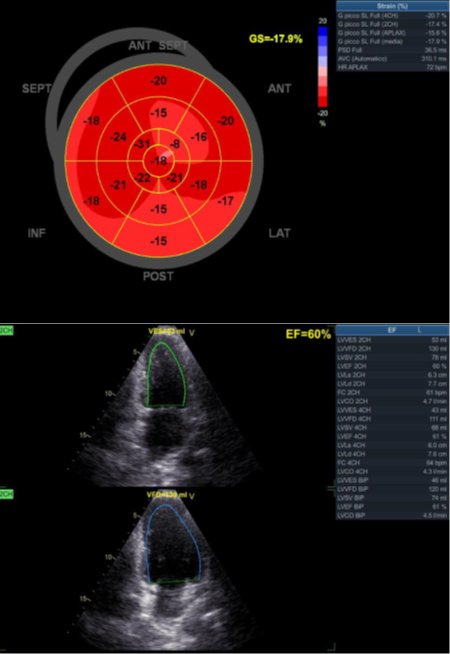Click the blue end of strain color scale
The height and width of the screenshot is (654, 450).
pyautogui.click(x=322, y=31)
